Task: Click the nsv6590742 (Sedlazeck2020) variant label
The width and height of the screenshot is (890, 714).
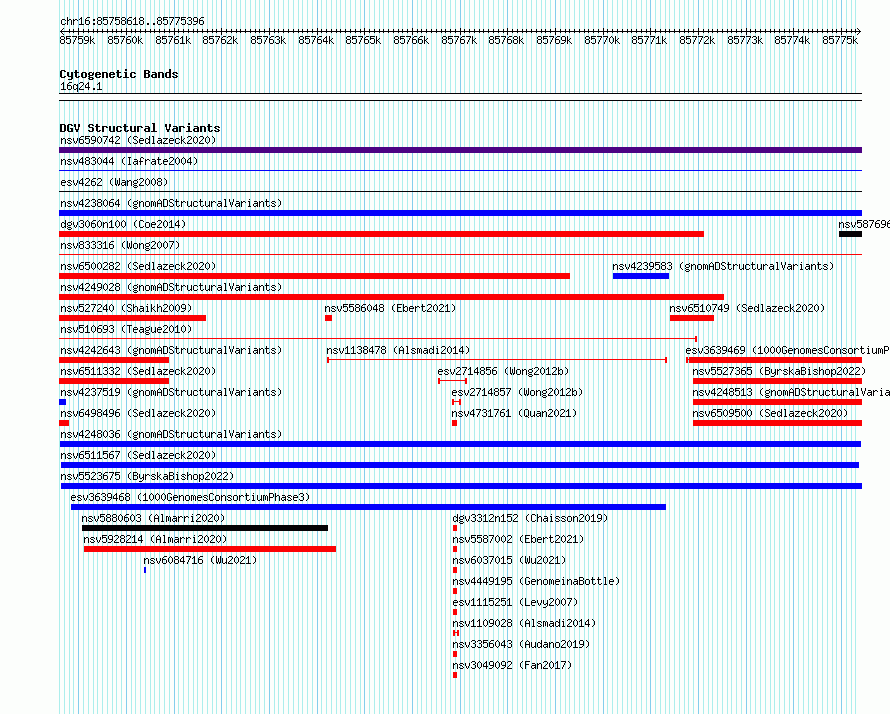Action: pyautogui.click(x=138, y=140)
